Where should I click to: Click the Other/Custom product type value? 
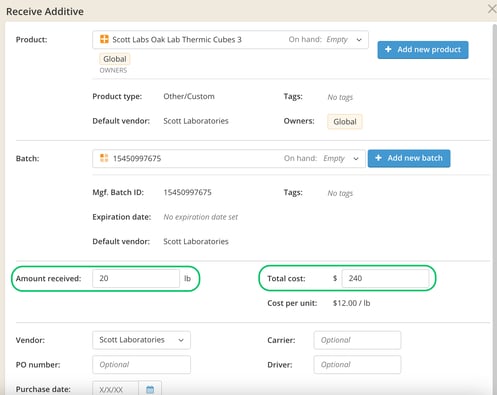coord(189,96)
